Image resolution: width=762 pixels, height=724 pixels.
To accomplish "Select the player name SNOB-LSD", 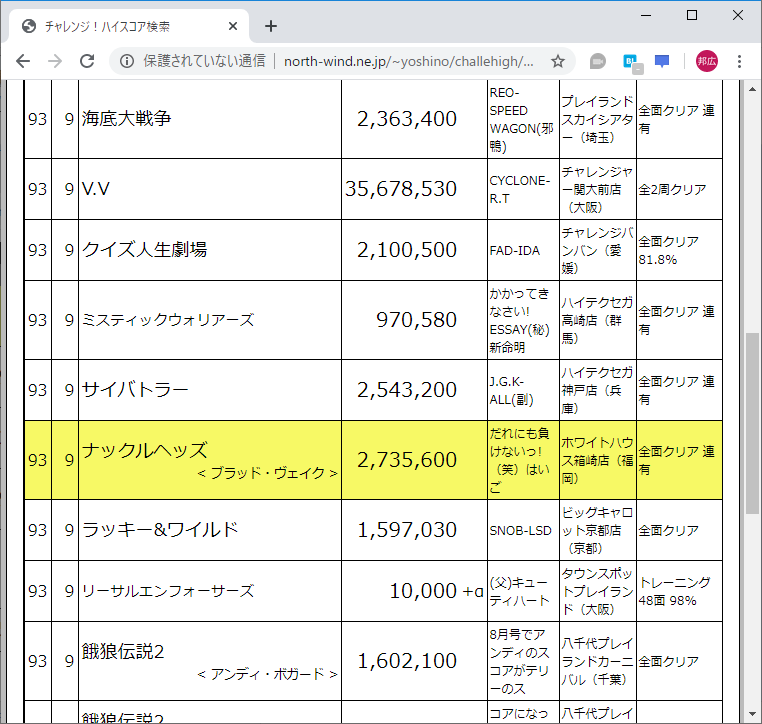I will tap(520, 531).
